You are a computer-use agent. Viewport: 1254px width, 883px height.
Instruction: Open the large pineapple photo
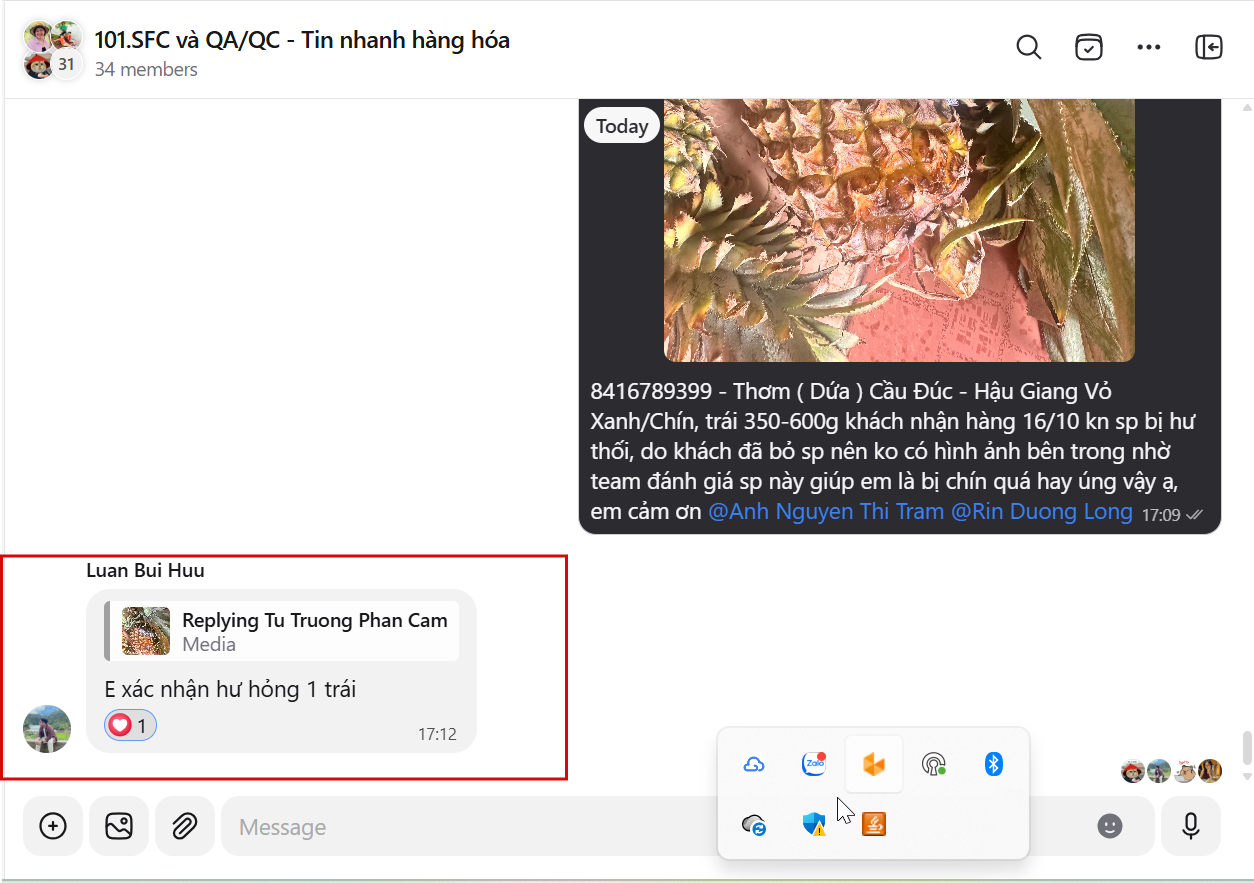pos(899,230)
